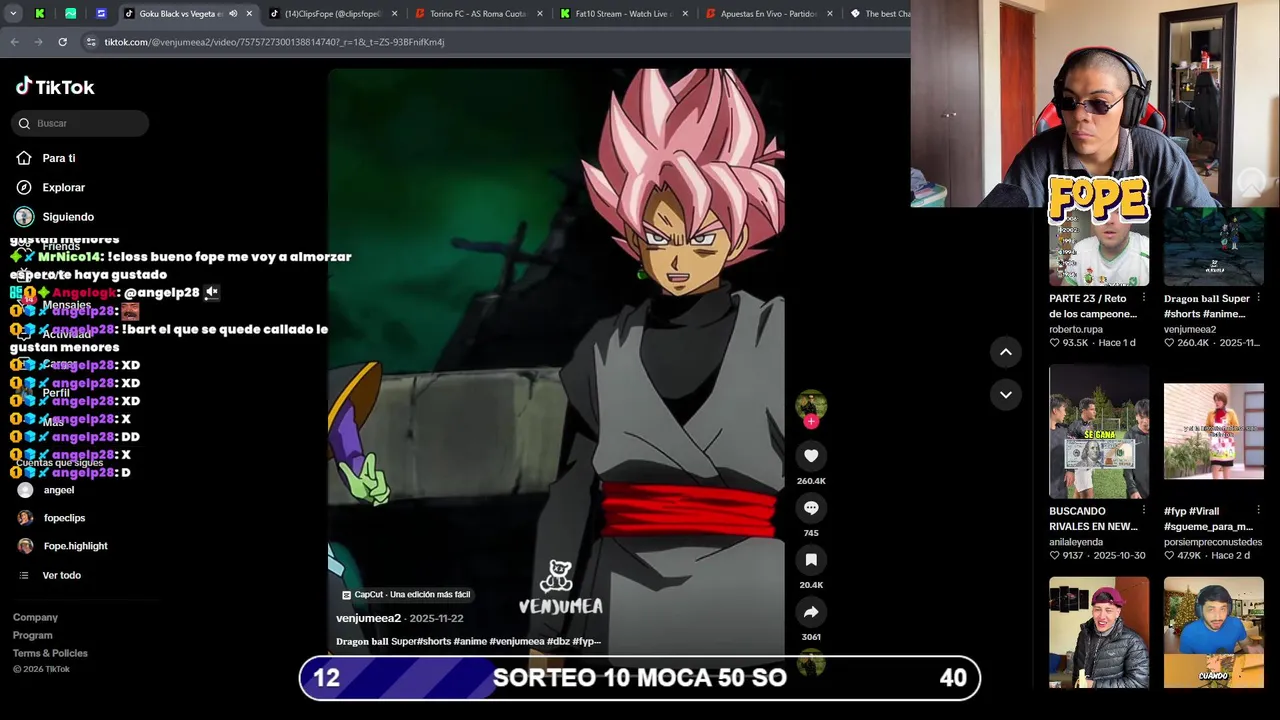Switch to Torino FC - AS Roma tab
Image resolution: width=1280 pixels, height=720 pixels.
[x=478, y=14]
